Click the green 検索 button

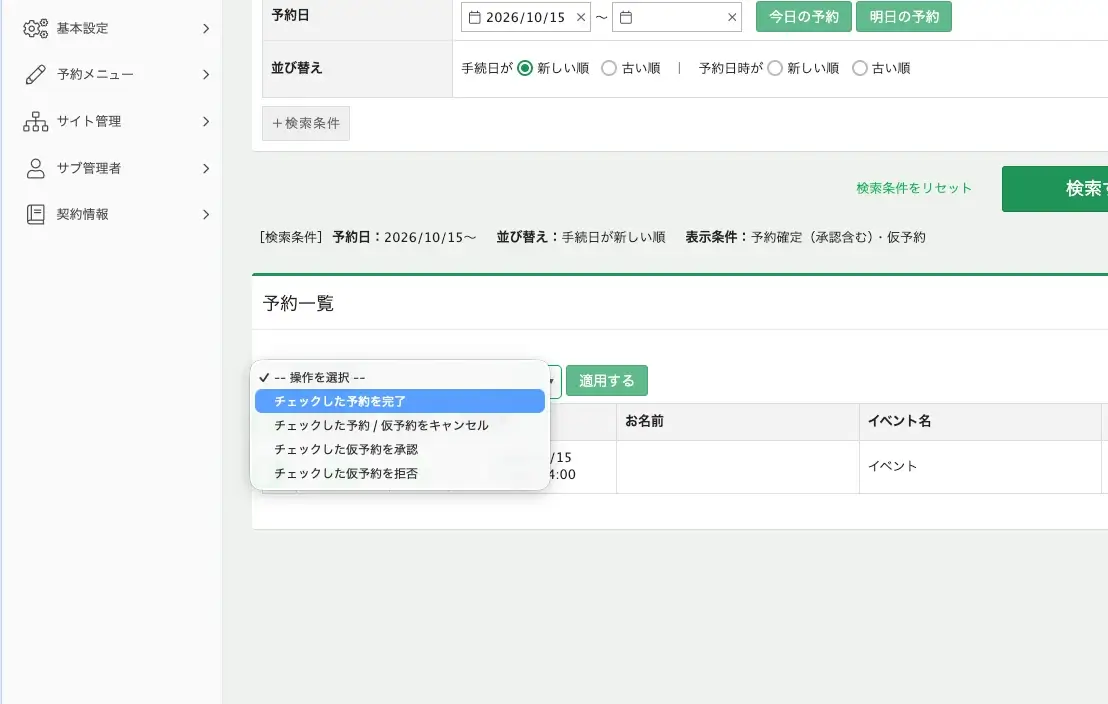click(1054, 189)
